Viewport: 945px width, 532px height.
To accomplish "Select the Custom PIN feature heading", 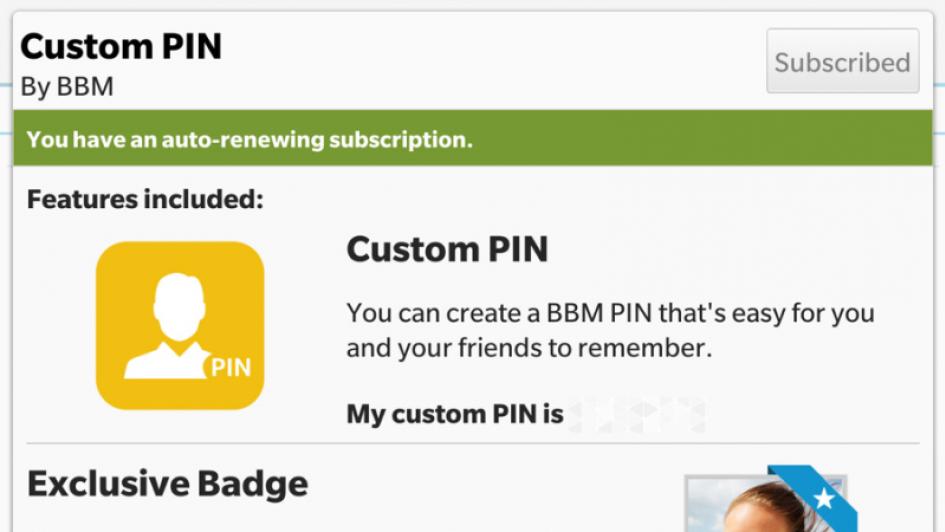I will 447,249.
